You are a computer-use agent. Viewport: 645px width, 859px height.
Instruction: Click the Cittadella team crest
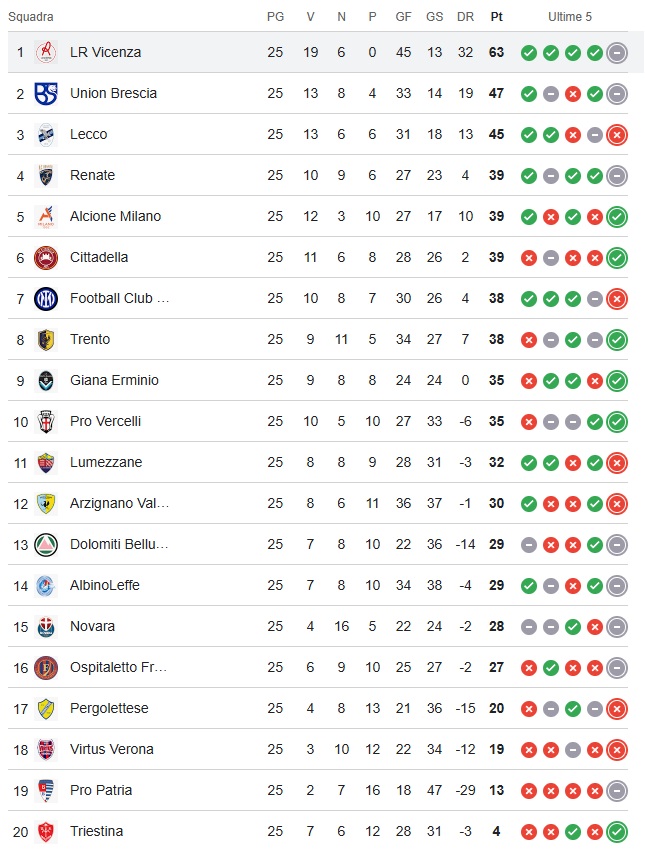pos(46,257)
